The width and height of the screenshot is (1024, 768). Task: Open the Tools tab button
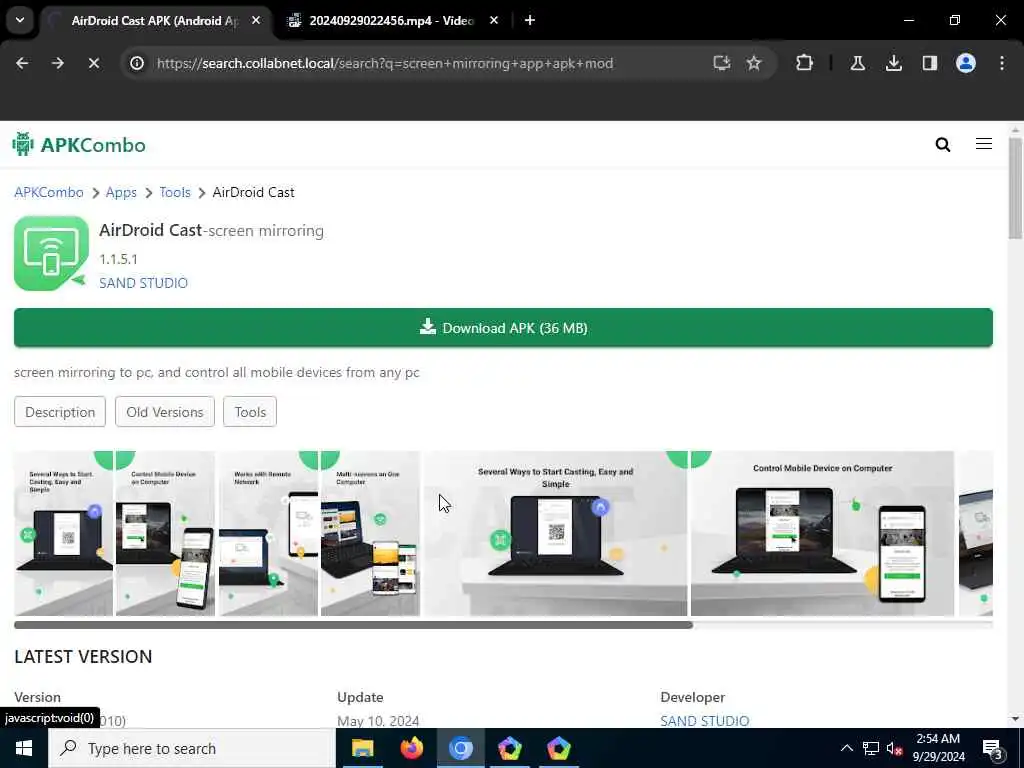tap(250, 412)
